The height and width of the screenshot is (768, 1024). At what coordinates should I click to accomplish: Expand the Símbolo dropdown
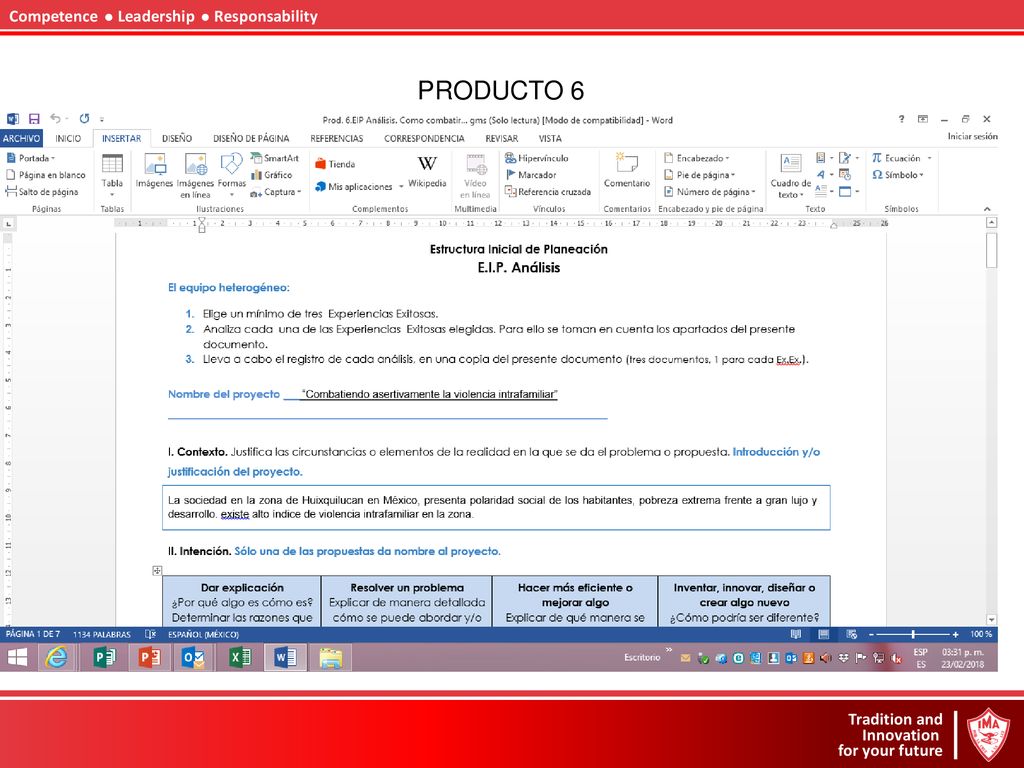pyautogui.click(x=921, y=175)
